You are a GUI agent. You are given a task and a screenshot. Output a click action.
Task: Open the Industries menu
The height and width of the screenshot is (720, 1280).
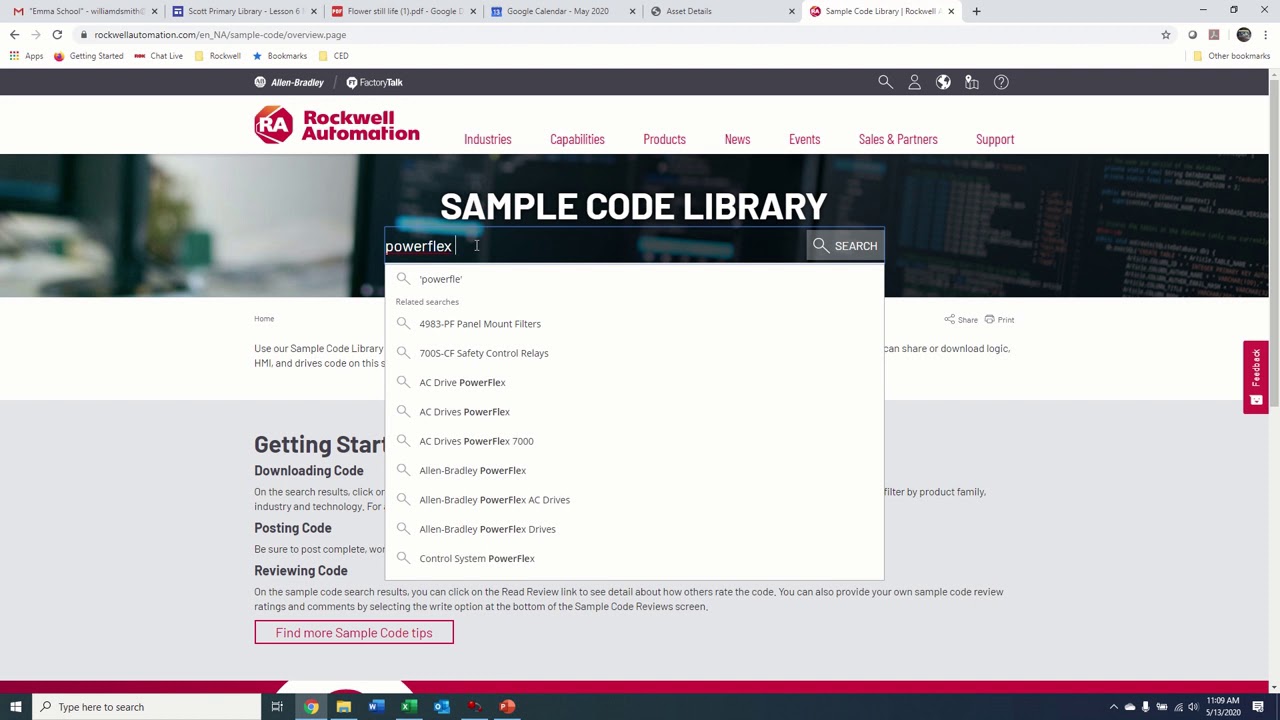488,140
